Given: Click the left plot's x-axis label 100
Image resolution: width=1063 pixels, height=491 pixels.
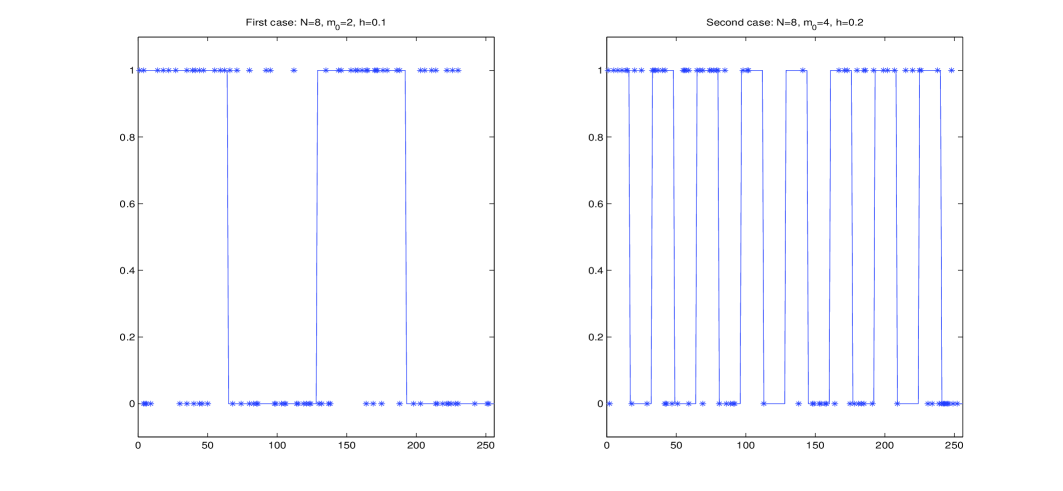Looking at the screenshot, I should 277,448.
